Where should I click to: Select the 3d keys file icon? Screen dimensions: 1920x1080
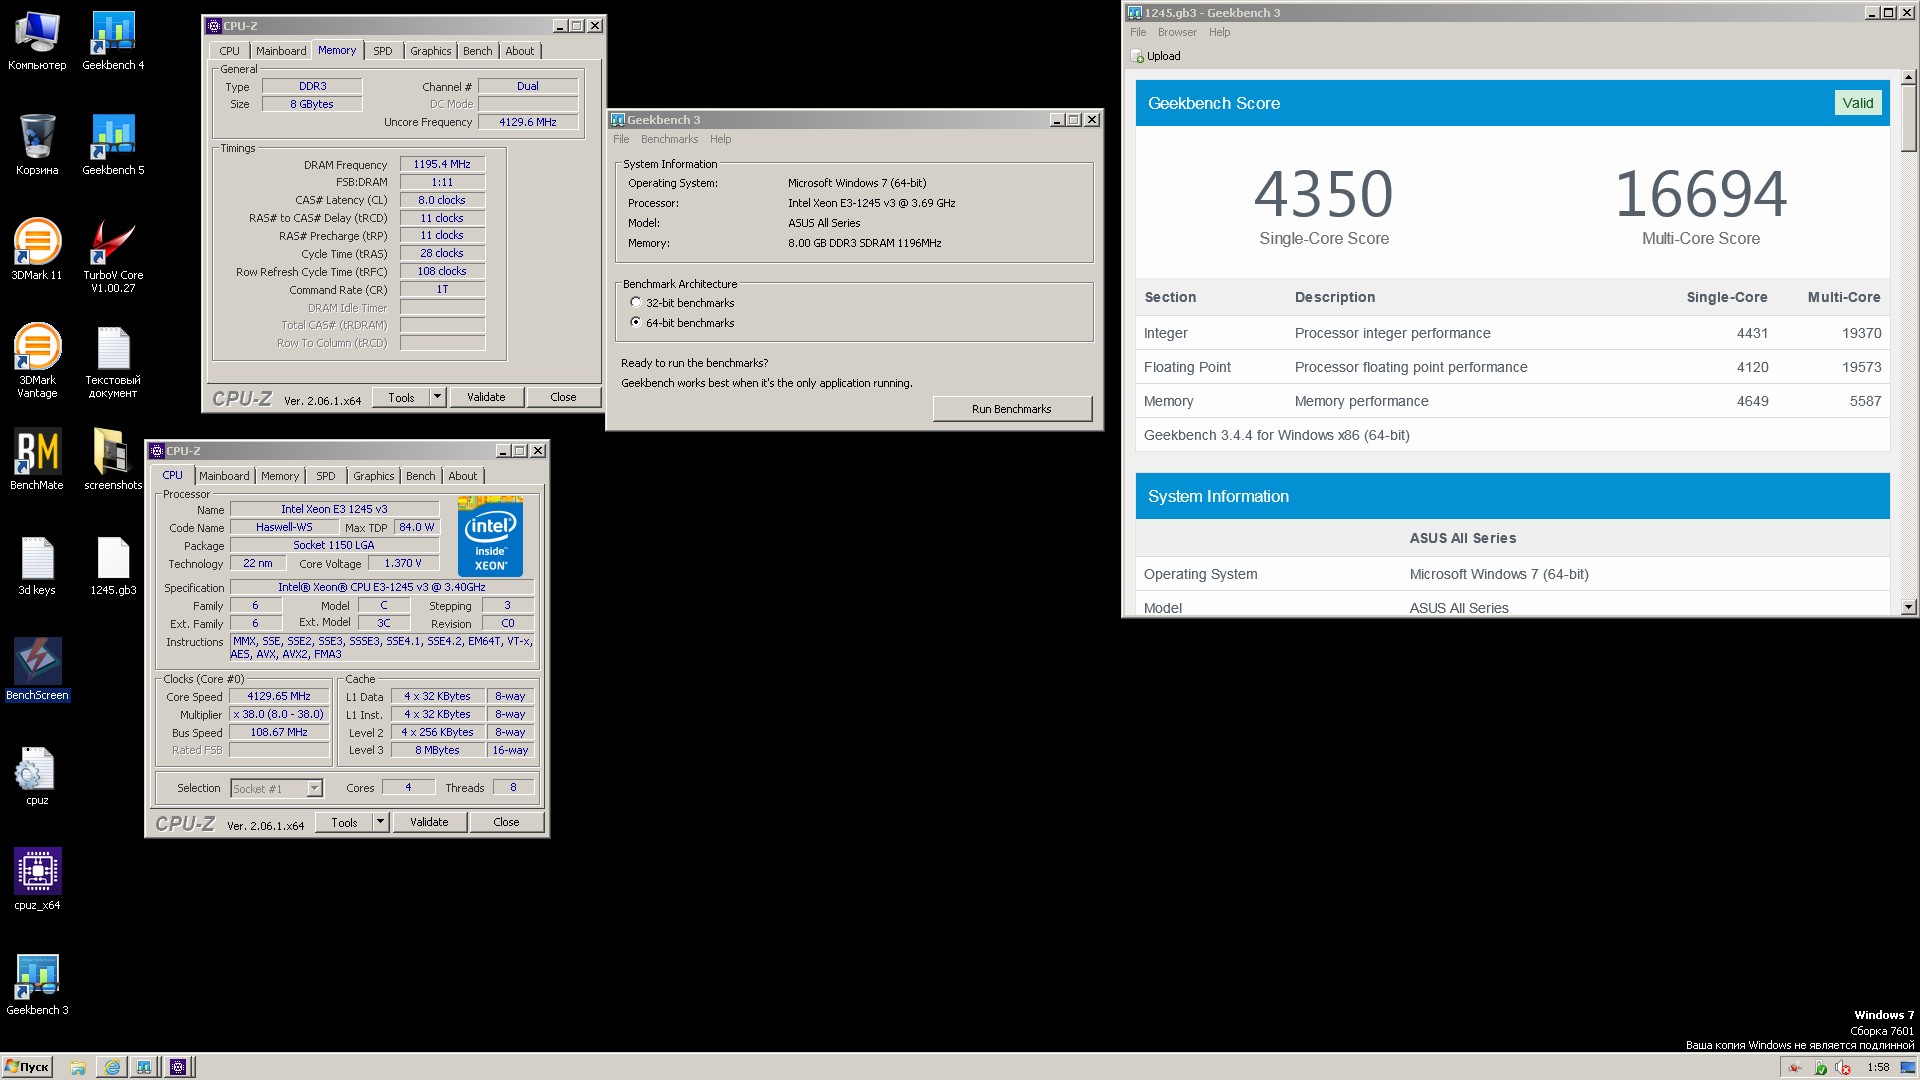pyautogui.click(x=37, y=565)
